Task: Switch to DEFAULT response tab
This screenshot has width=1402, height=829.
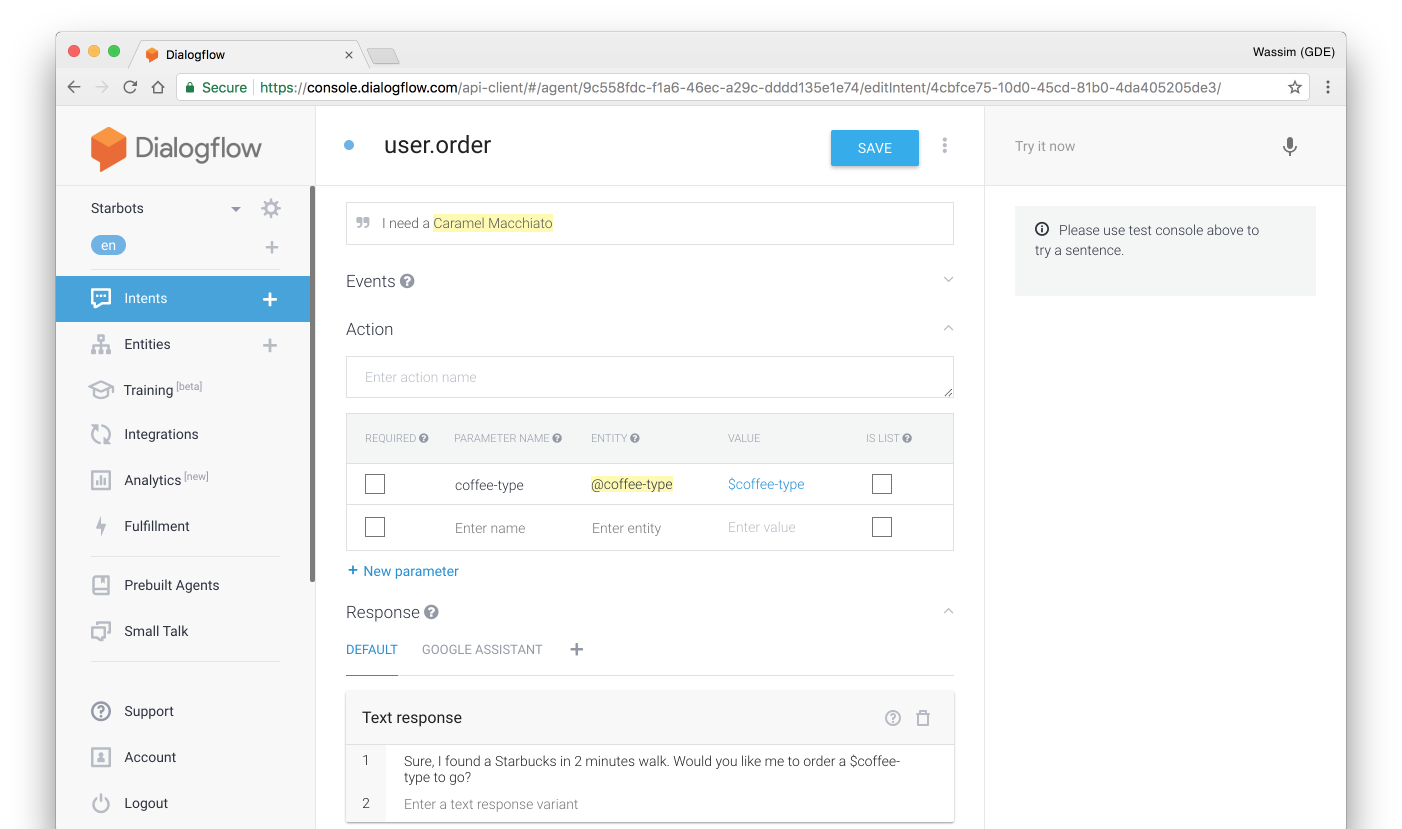Action: point(372,650)
